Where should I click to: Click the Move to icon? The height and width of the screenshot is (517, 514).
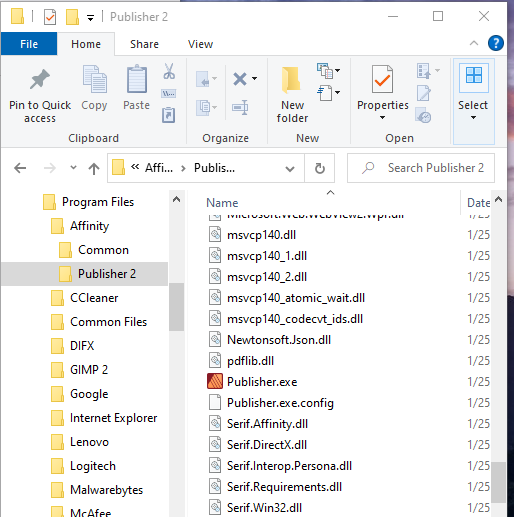click(203, 79)
